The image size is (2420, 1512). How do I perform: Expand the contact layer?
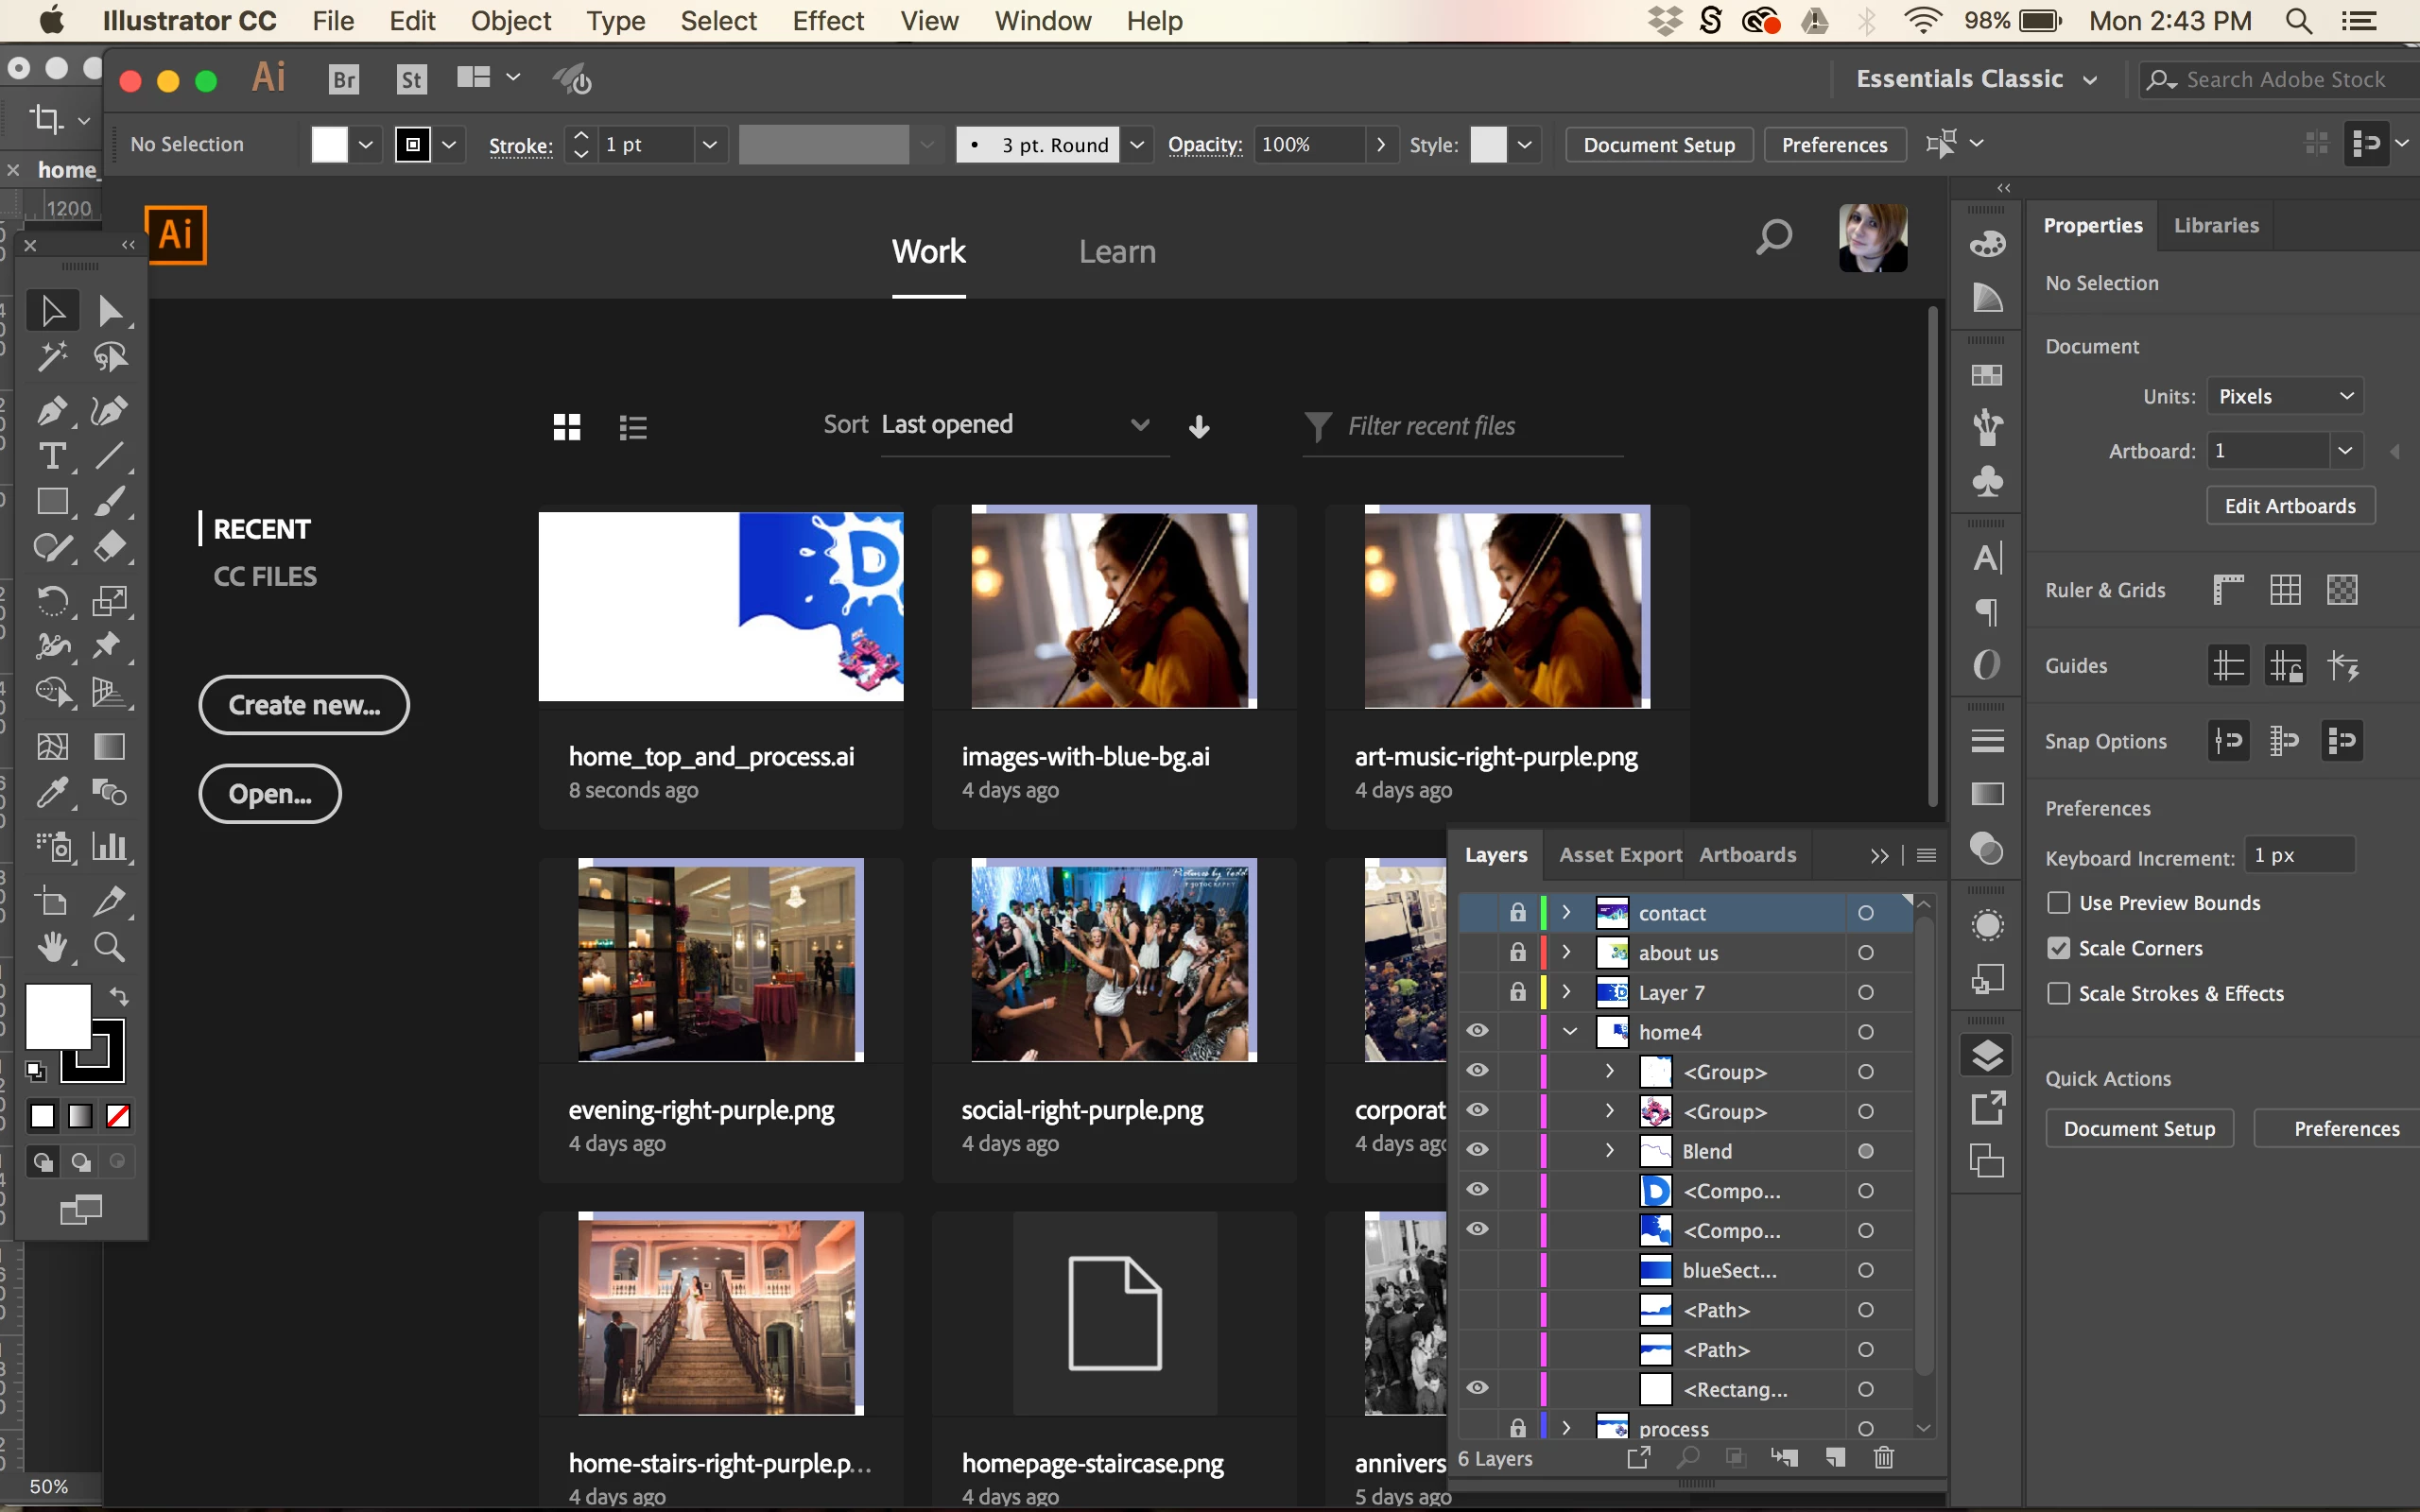click(x=1567, y=912)
